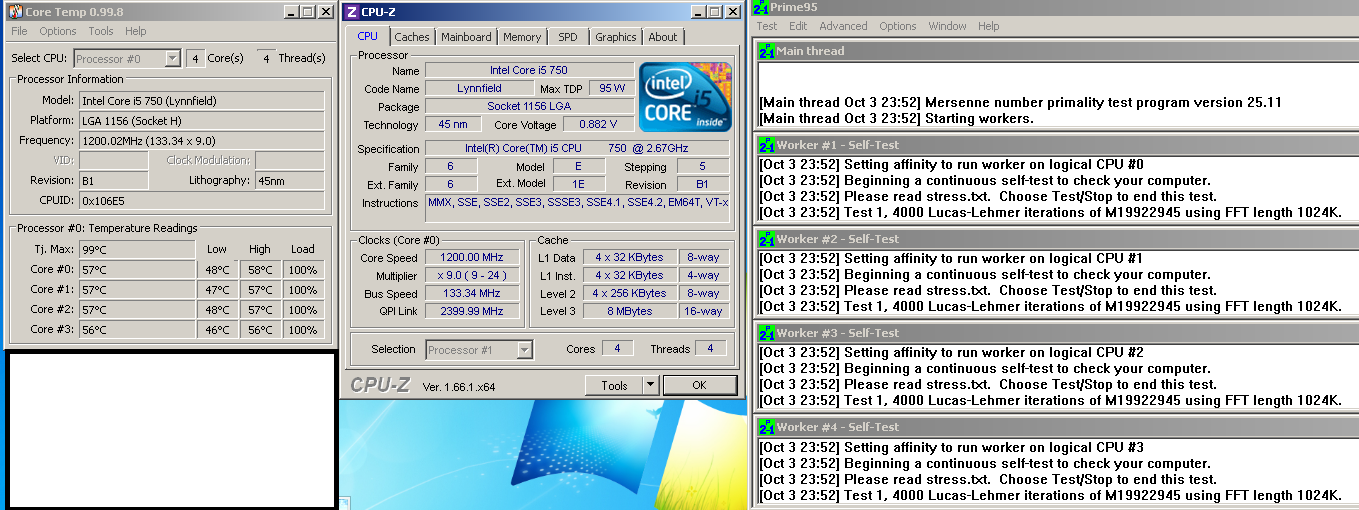This screenshot has width=1359, height=510.
Task: Click Core #0 temperature 57°C
Action: pyautogui.click(x=136, y=269)
